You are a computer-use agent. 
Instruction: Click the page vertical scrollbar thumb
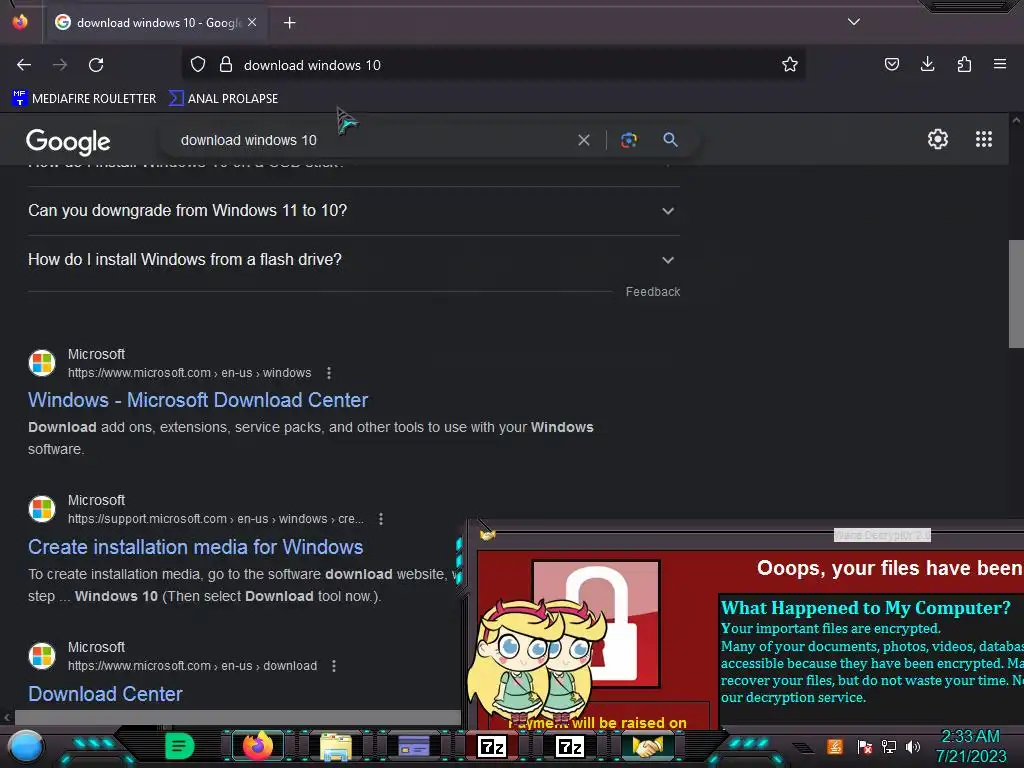(x=1016, y=294)
